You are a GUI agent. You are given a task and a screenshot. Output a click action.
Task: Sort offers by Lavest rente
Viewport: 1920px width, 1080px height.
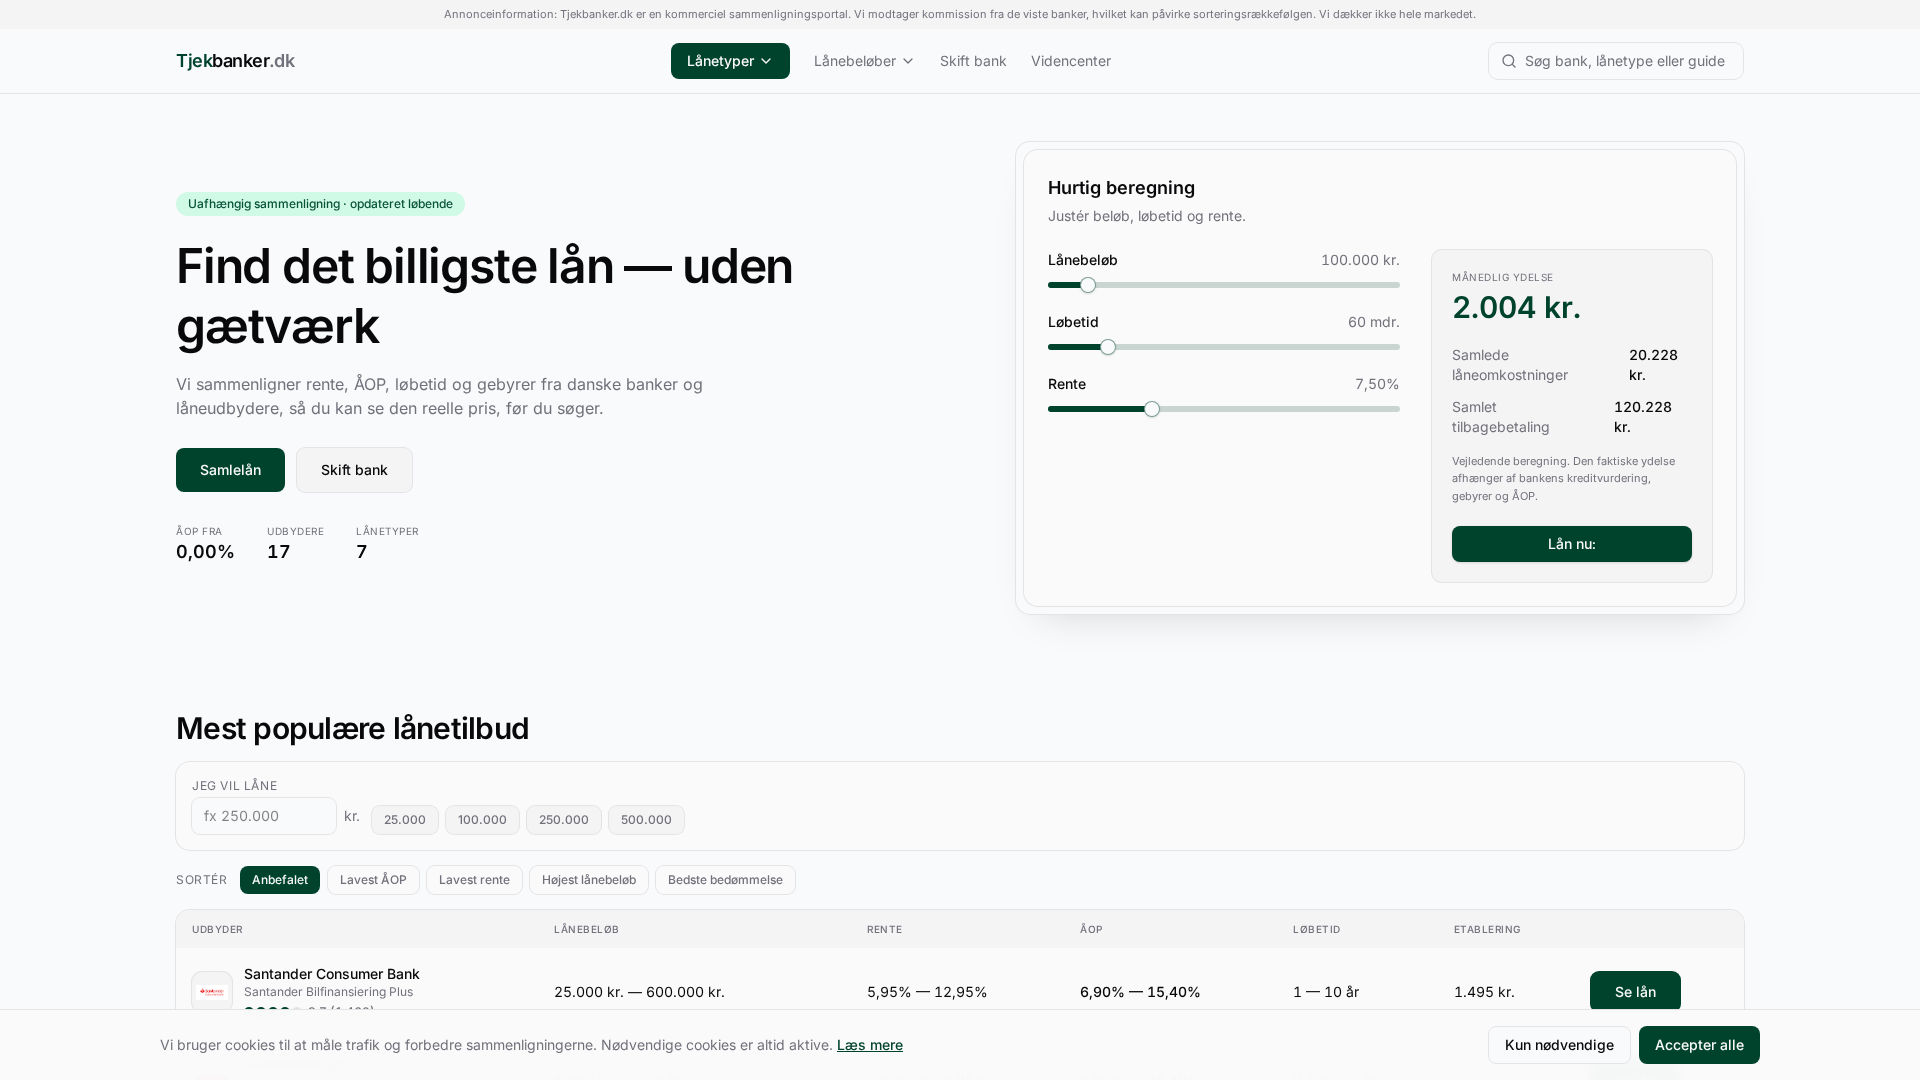point(474,880)
